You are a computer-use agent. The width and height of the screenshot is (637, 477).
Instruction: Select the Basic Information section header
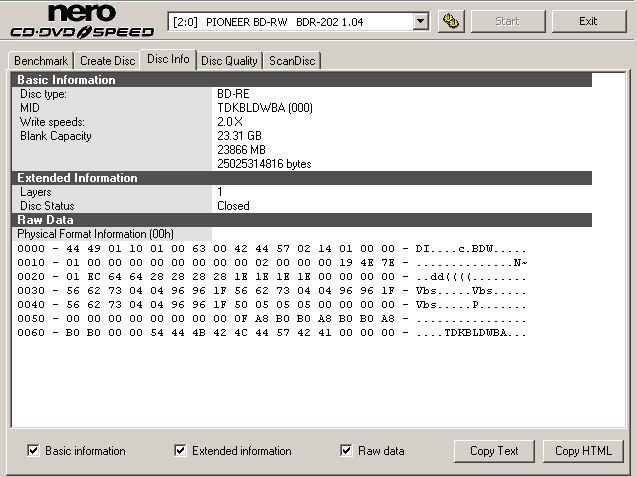(301, 80)
